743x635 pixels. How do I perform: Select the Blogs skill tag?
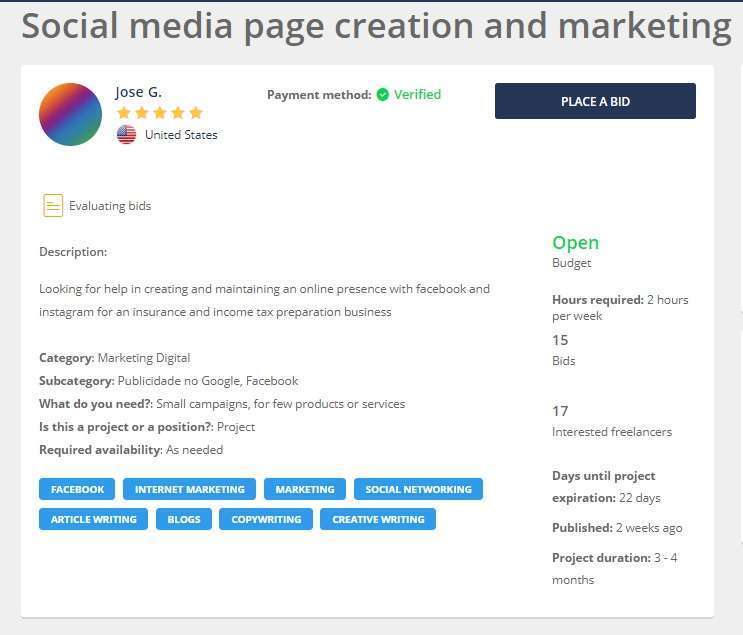tap(184, 519)
